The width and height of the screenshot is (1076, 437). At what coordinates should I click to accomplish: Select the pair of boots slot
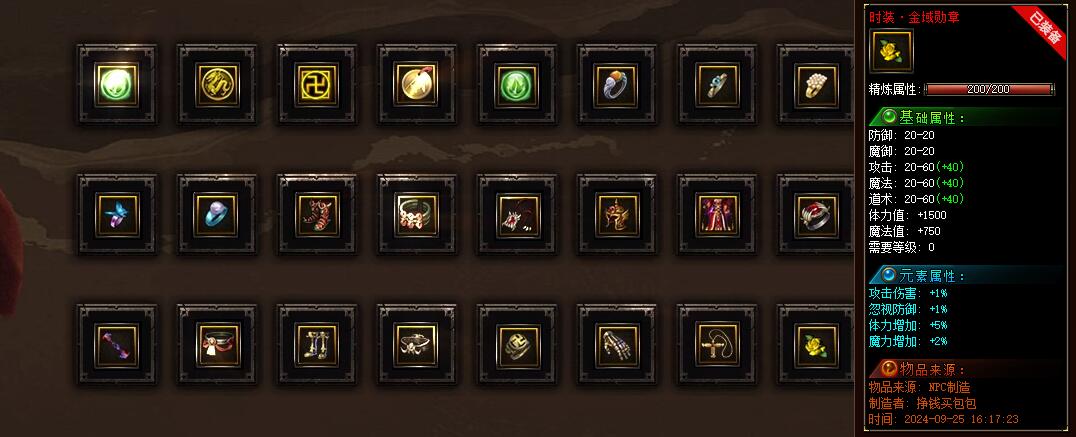coord(317,345)
